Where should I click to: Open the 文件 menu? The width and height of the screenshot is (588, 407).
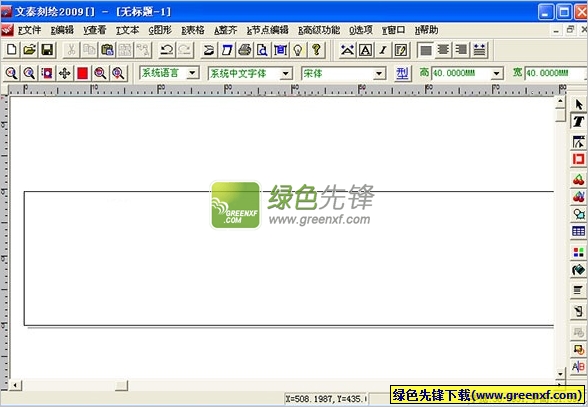pyautogui.click(x=29, y=30)
